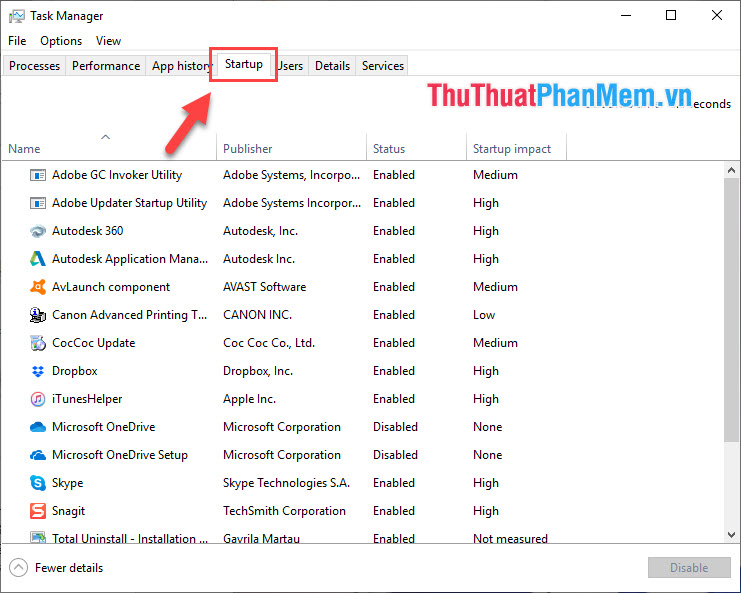741x593 pixels.
Task: Click 'Gavrila Martau' publisher cell
Action: pos(261,538)
